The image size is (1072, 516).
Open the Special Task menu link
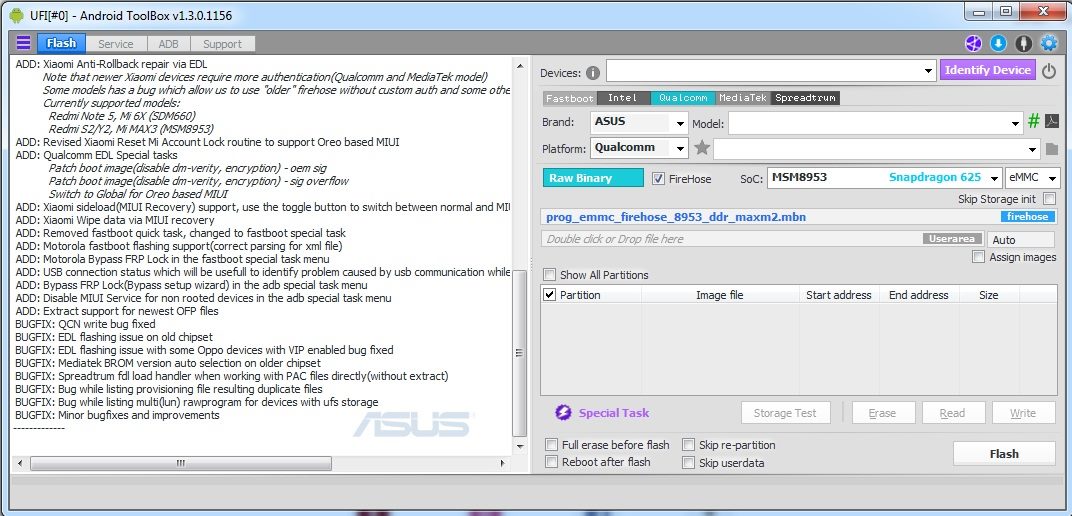point(614,413)
